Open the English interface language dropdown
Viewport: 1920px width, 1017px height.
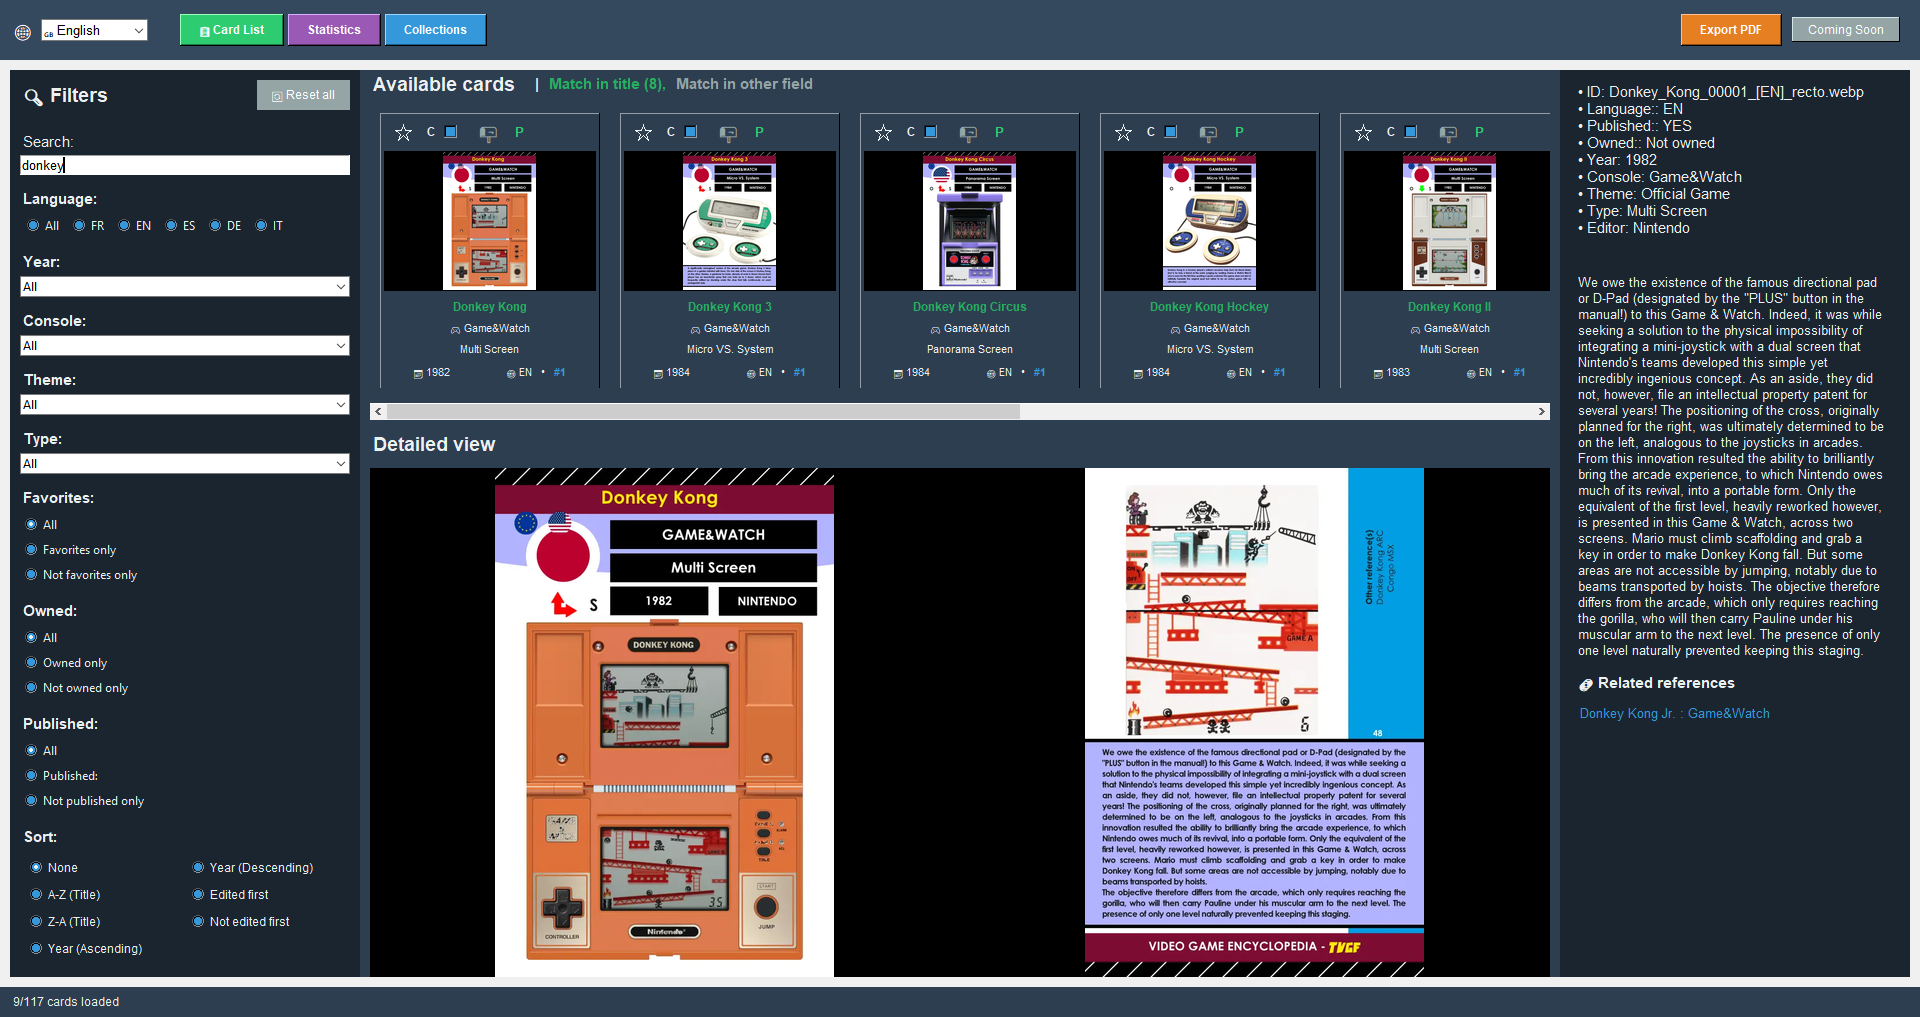pyautogui.click(x=94, y=31)
